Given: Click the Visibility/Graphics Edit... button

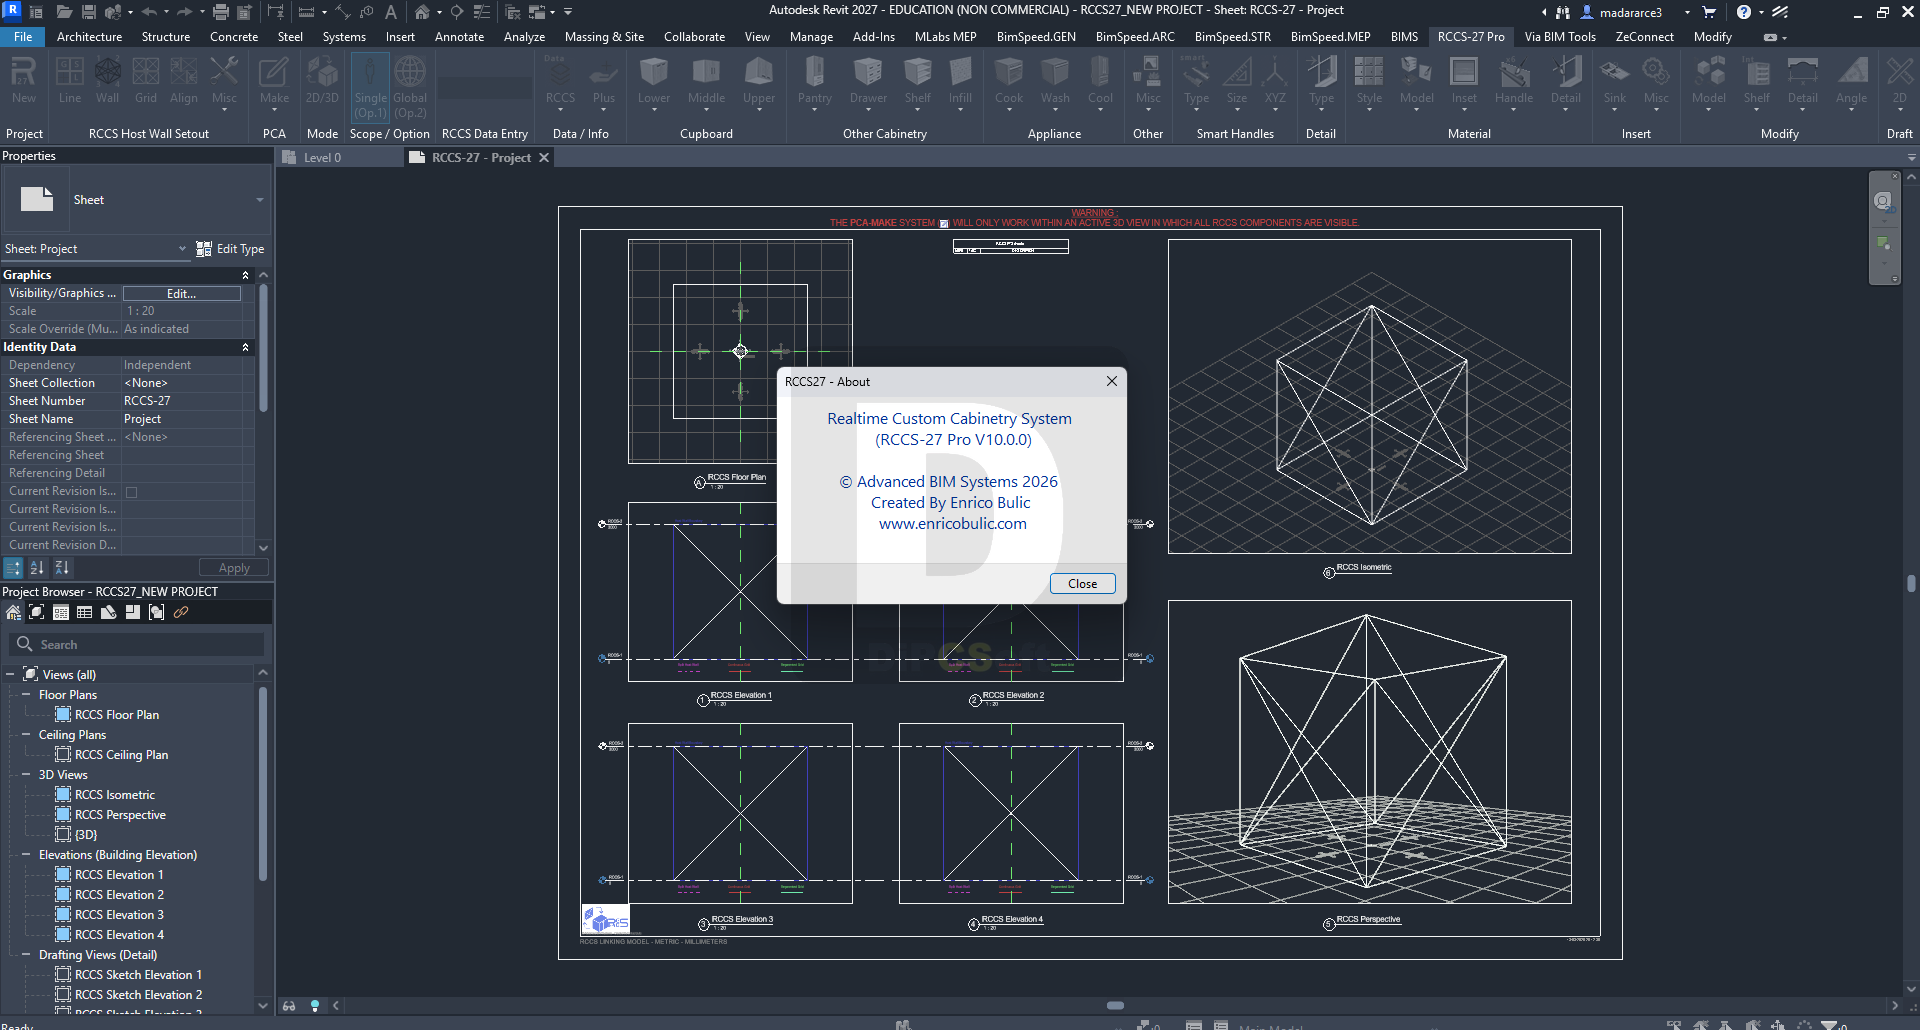Looking at the screenshot, I should pos(181,294).
